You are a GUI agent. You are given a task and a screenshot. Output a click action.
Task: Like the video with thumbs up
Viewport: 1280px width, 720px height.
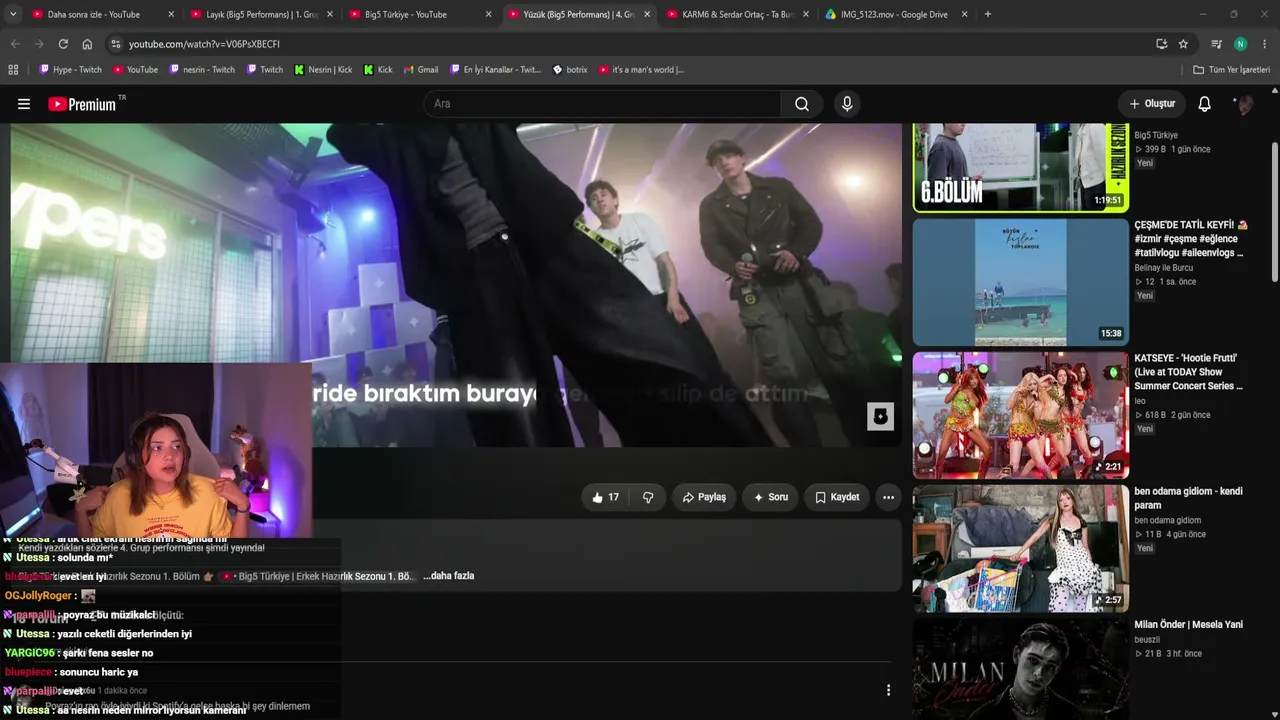click(606, 497)
